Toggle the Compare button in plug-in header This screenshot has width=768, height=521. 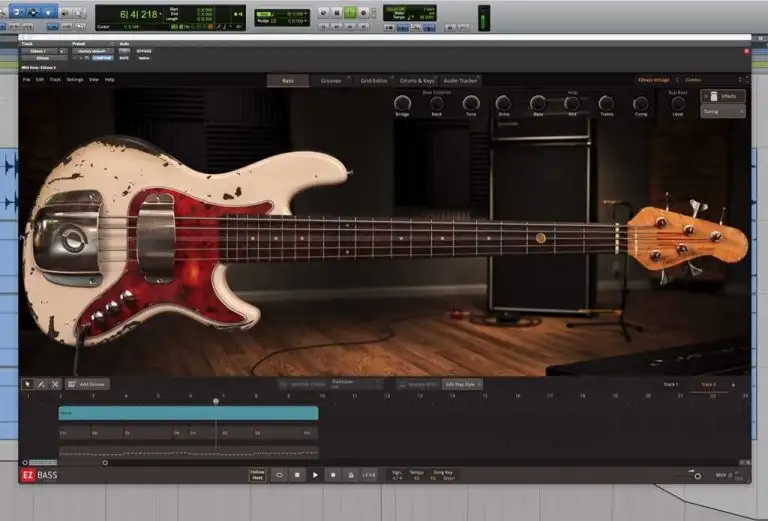click(102, 58)
